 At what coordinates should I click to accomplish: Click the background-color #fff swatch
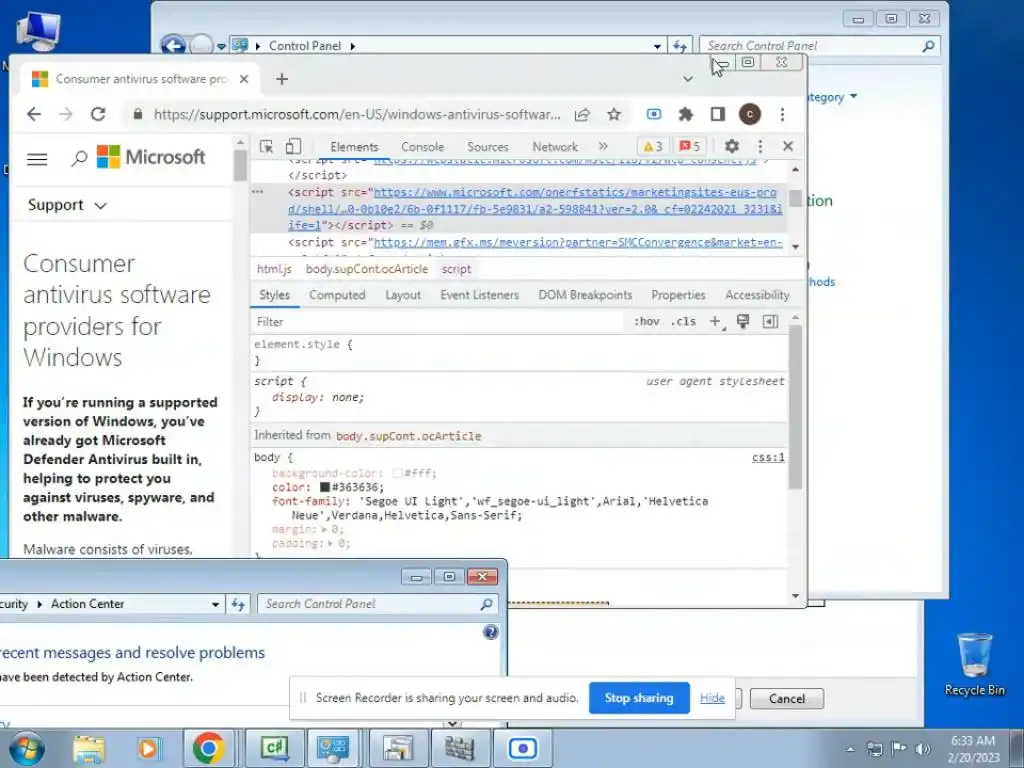click(397, 473)
